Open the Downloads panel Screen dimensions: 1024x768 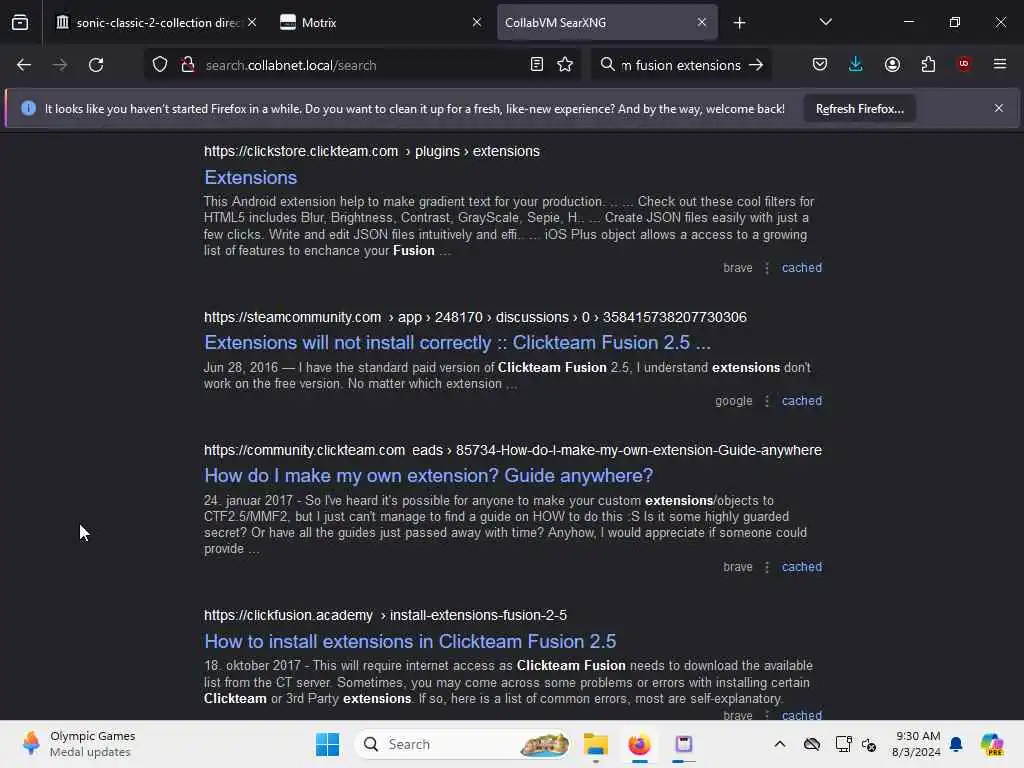(x=856, y=64)
